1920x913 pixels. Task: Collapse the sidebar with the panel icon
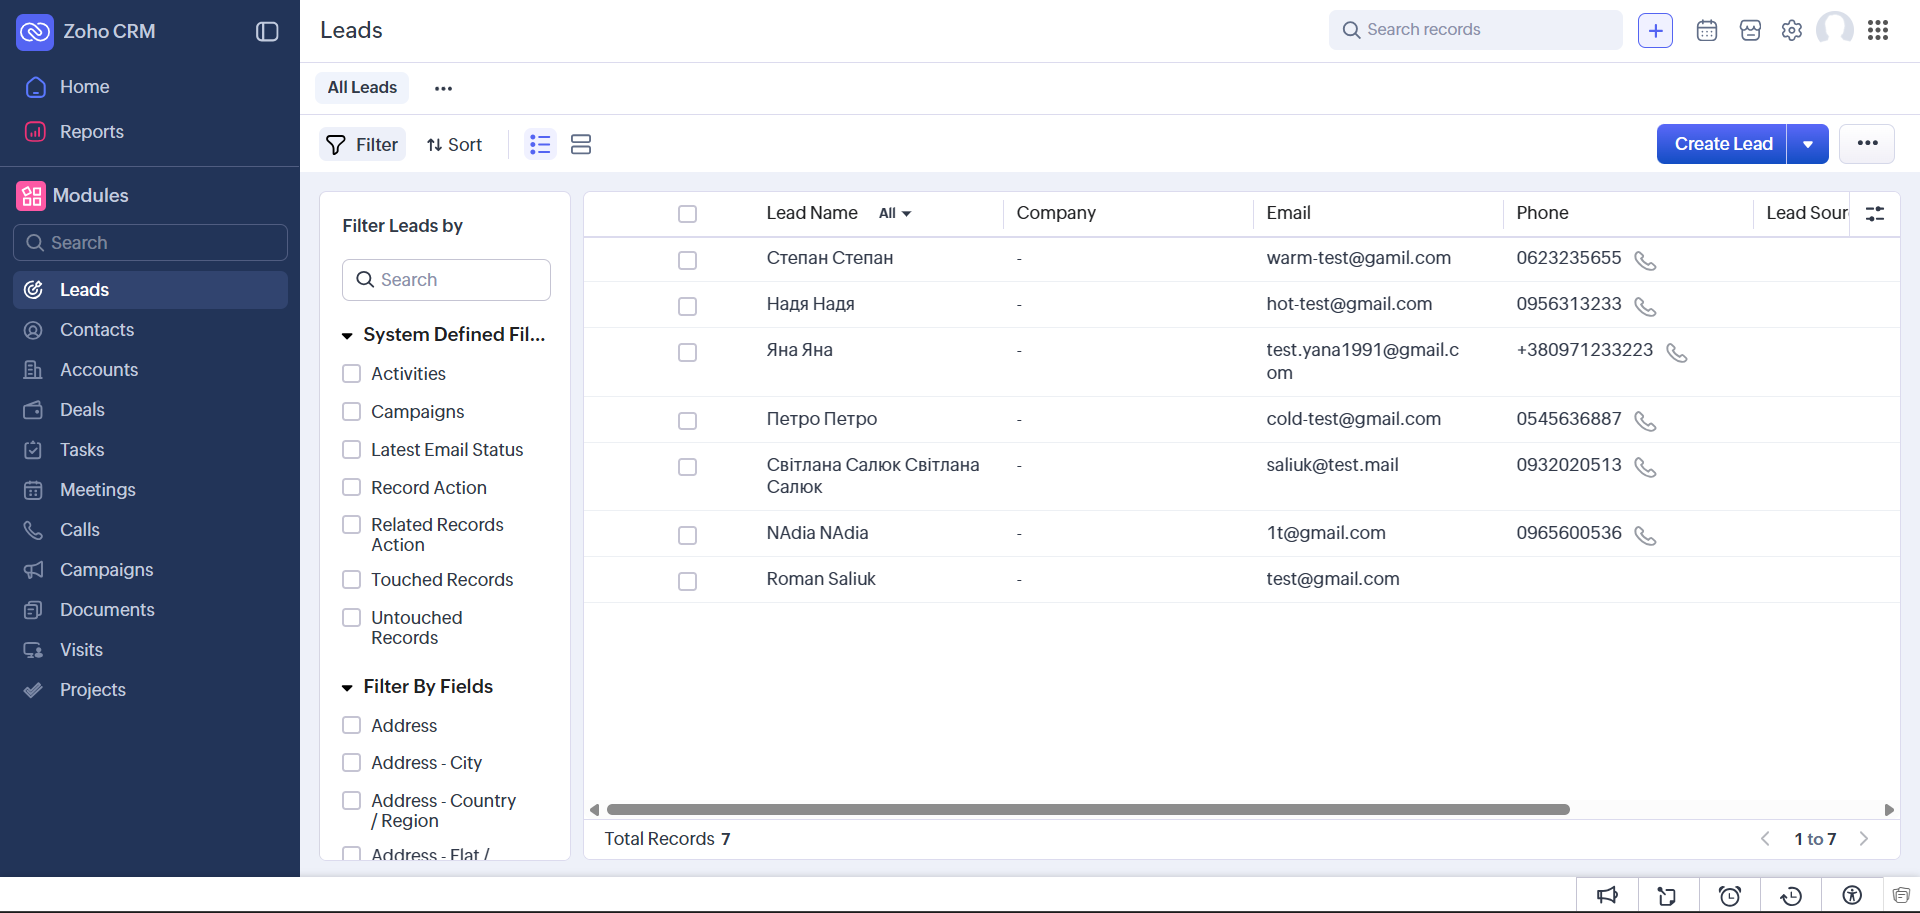click(267, 31)
